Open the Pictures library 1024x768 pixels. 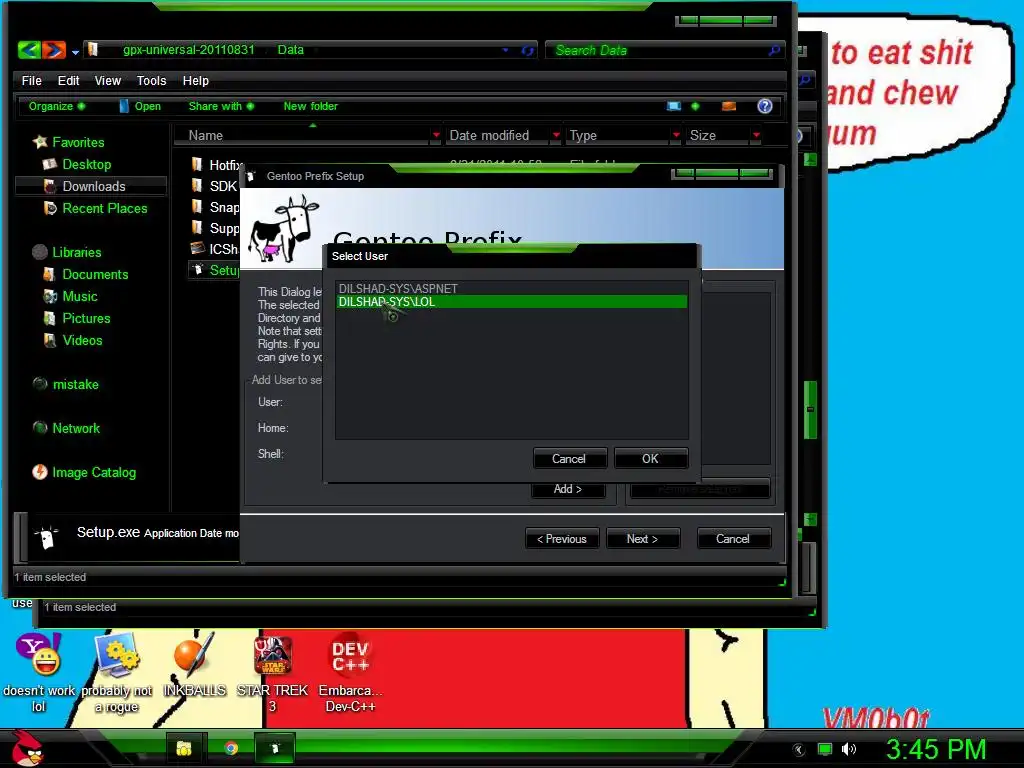[x=86, y=319]
